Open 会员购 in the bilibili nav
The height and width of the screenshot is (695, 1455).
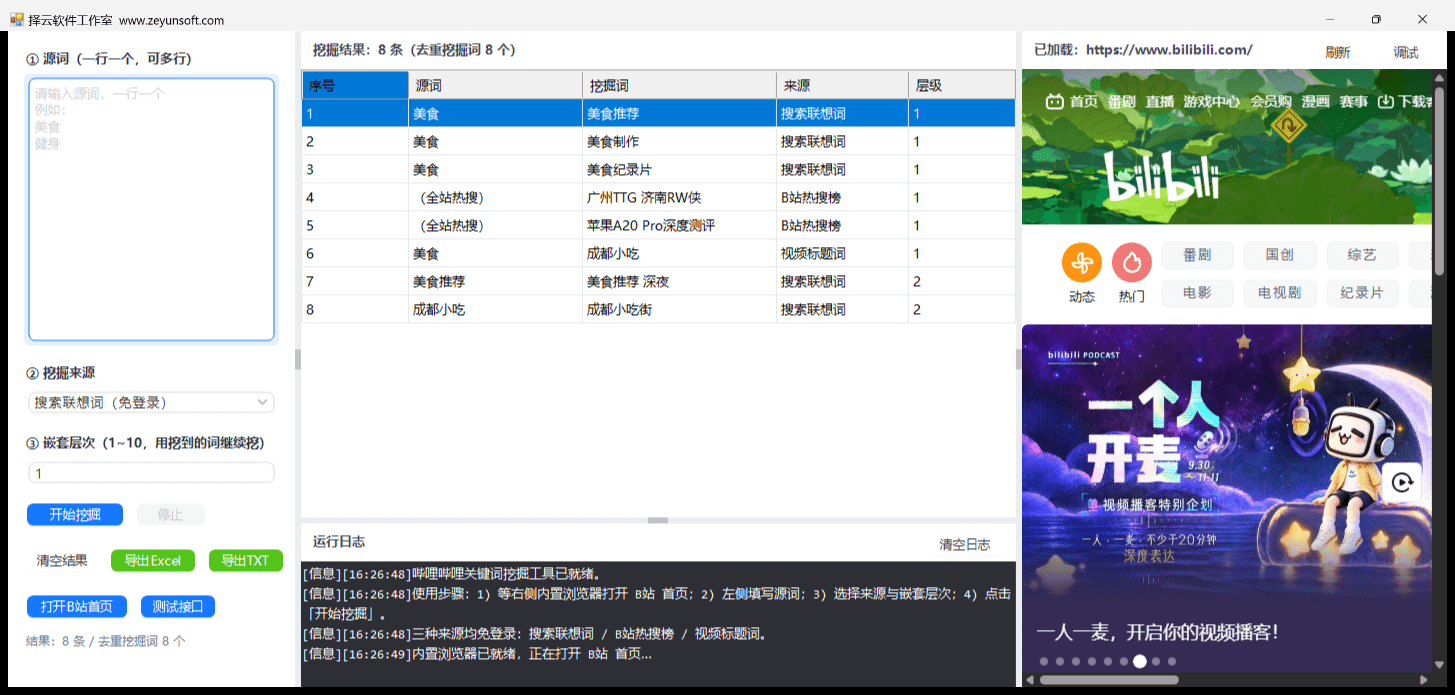(x=1270, y=101)
